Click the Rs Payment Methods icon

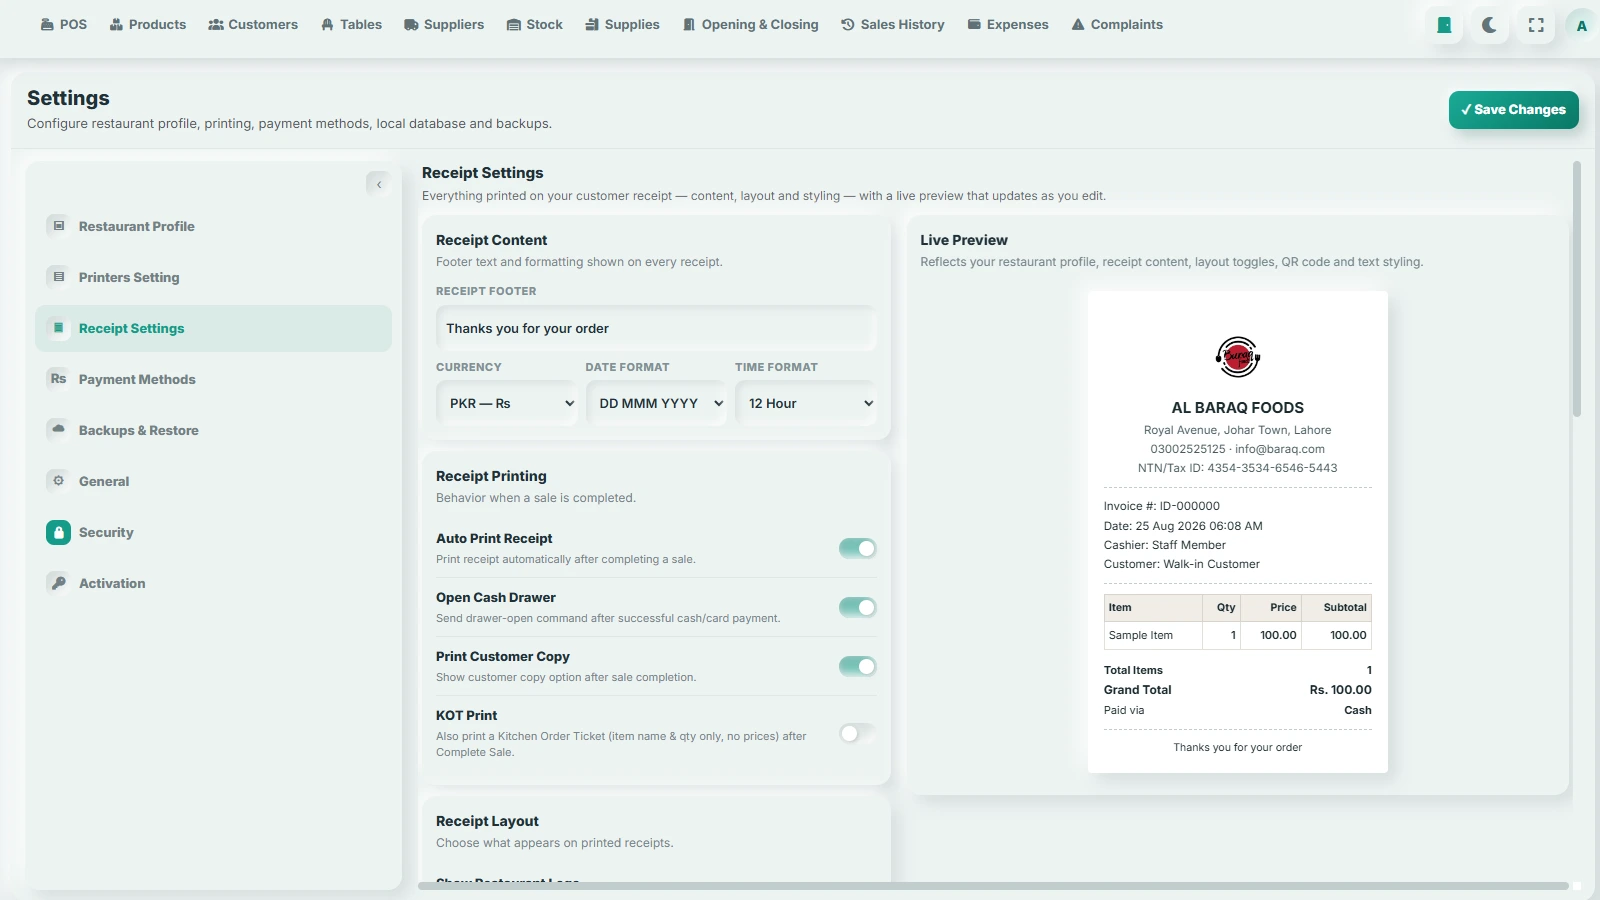click(58, 379)
